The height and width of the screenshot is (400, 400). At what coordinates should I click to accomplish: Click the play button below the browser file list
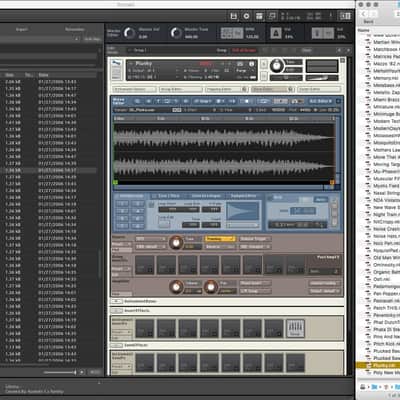(x=82, y=372)
